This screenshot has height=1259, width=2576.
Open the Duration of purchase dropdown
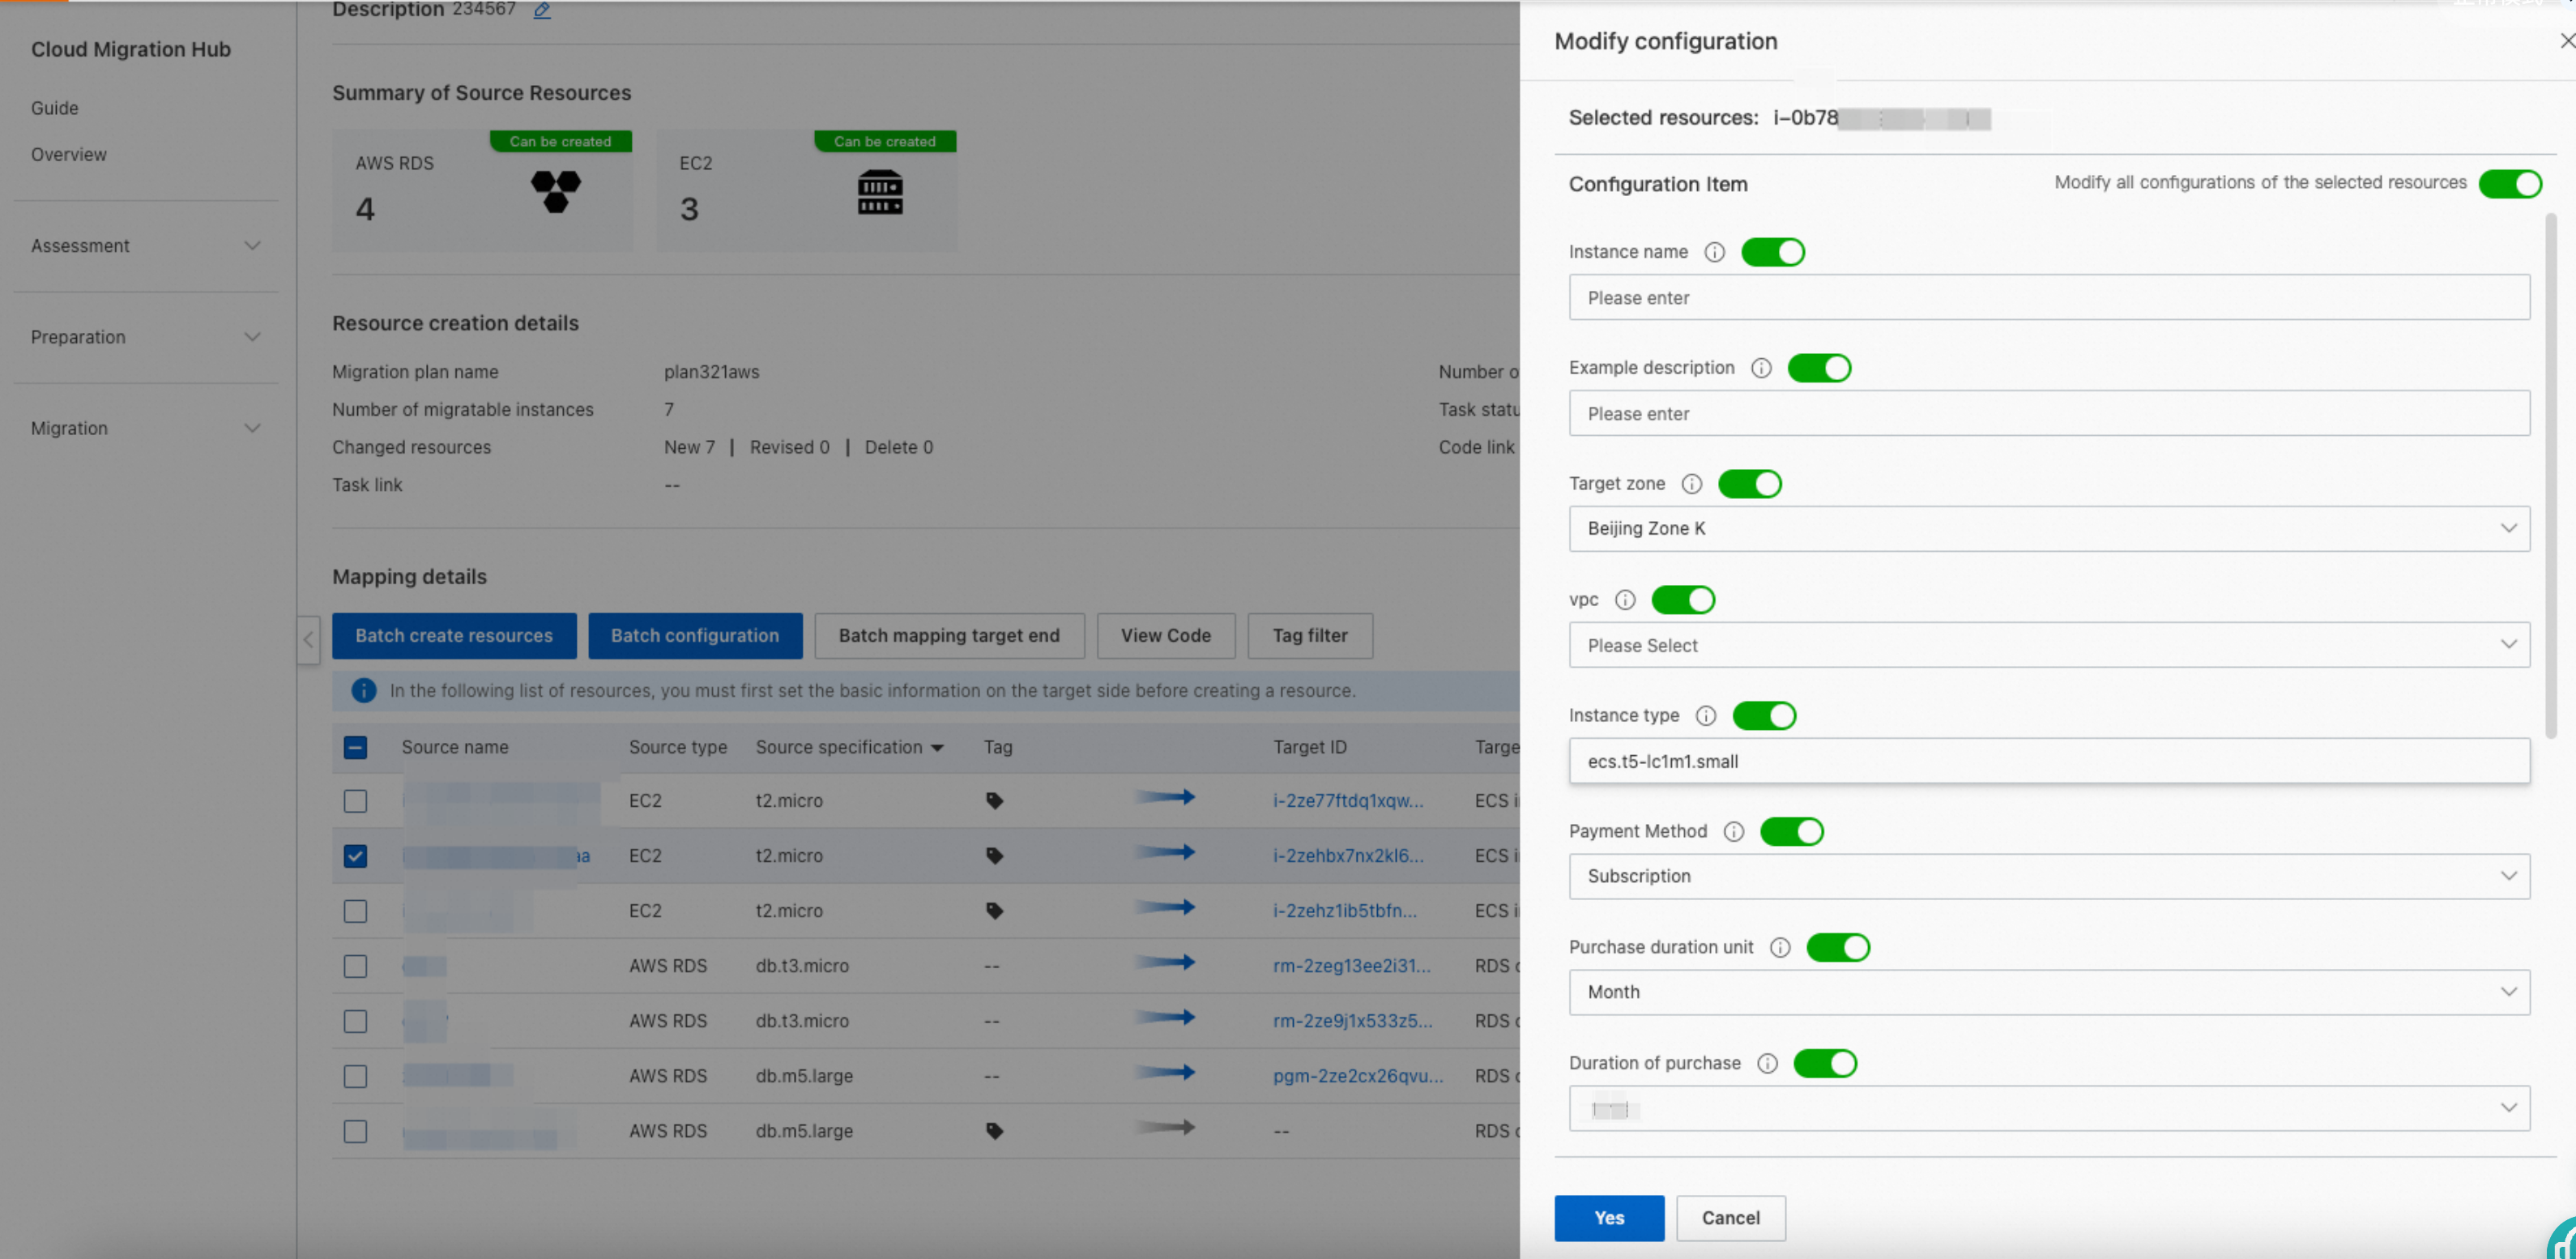(2049, 1109)
